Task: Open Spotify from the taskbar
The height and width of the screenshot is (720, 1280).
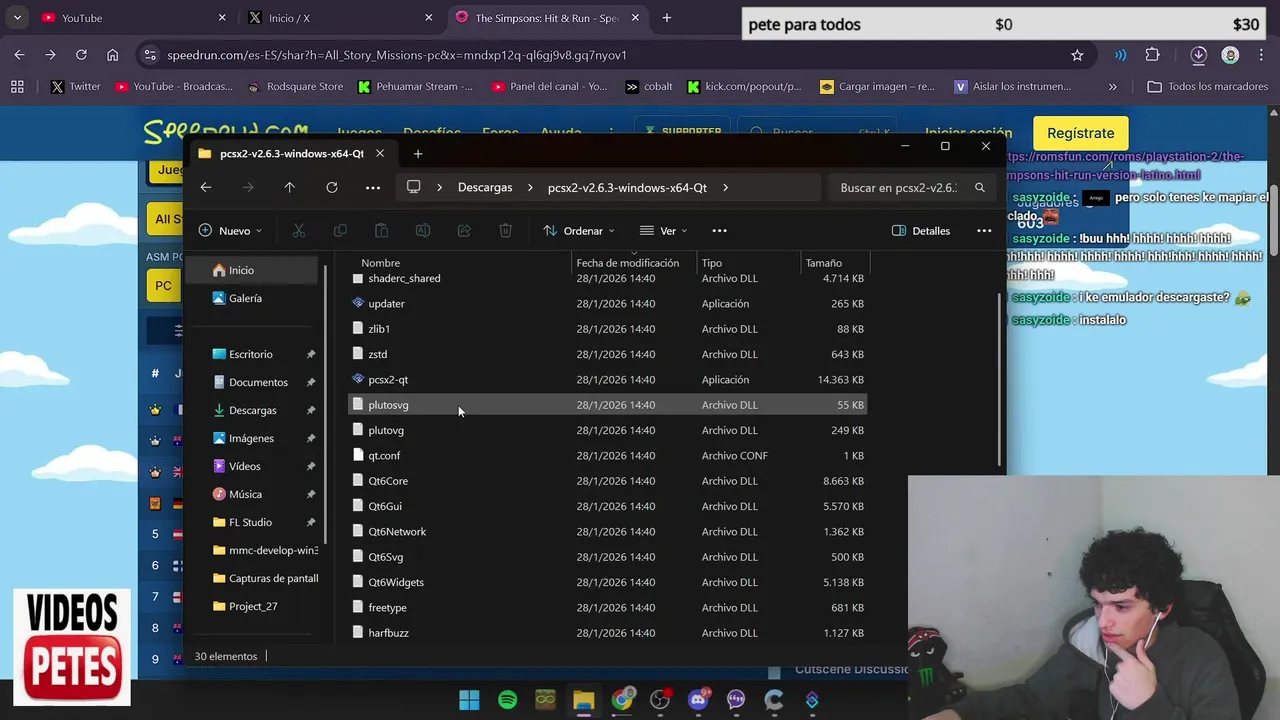Action: coord(507,700)
